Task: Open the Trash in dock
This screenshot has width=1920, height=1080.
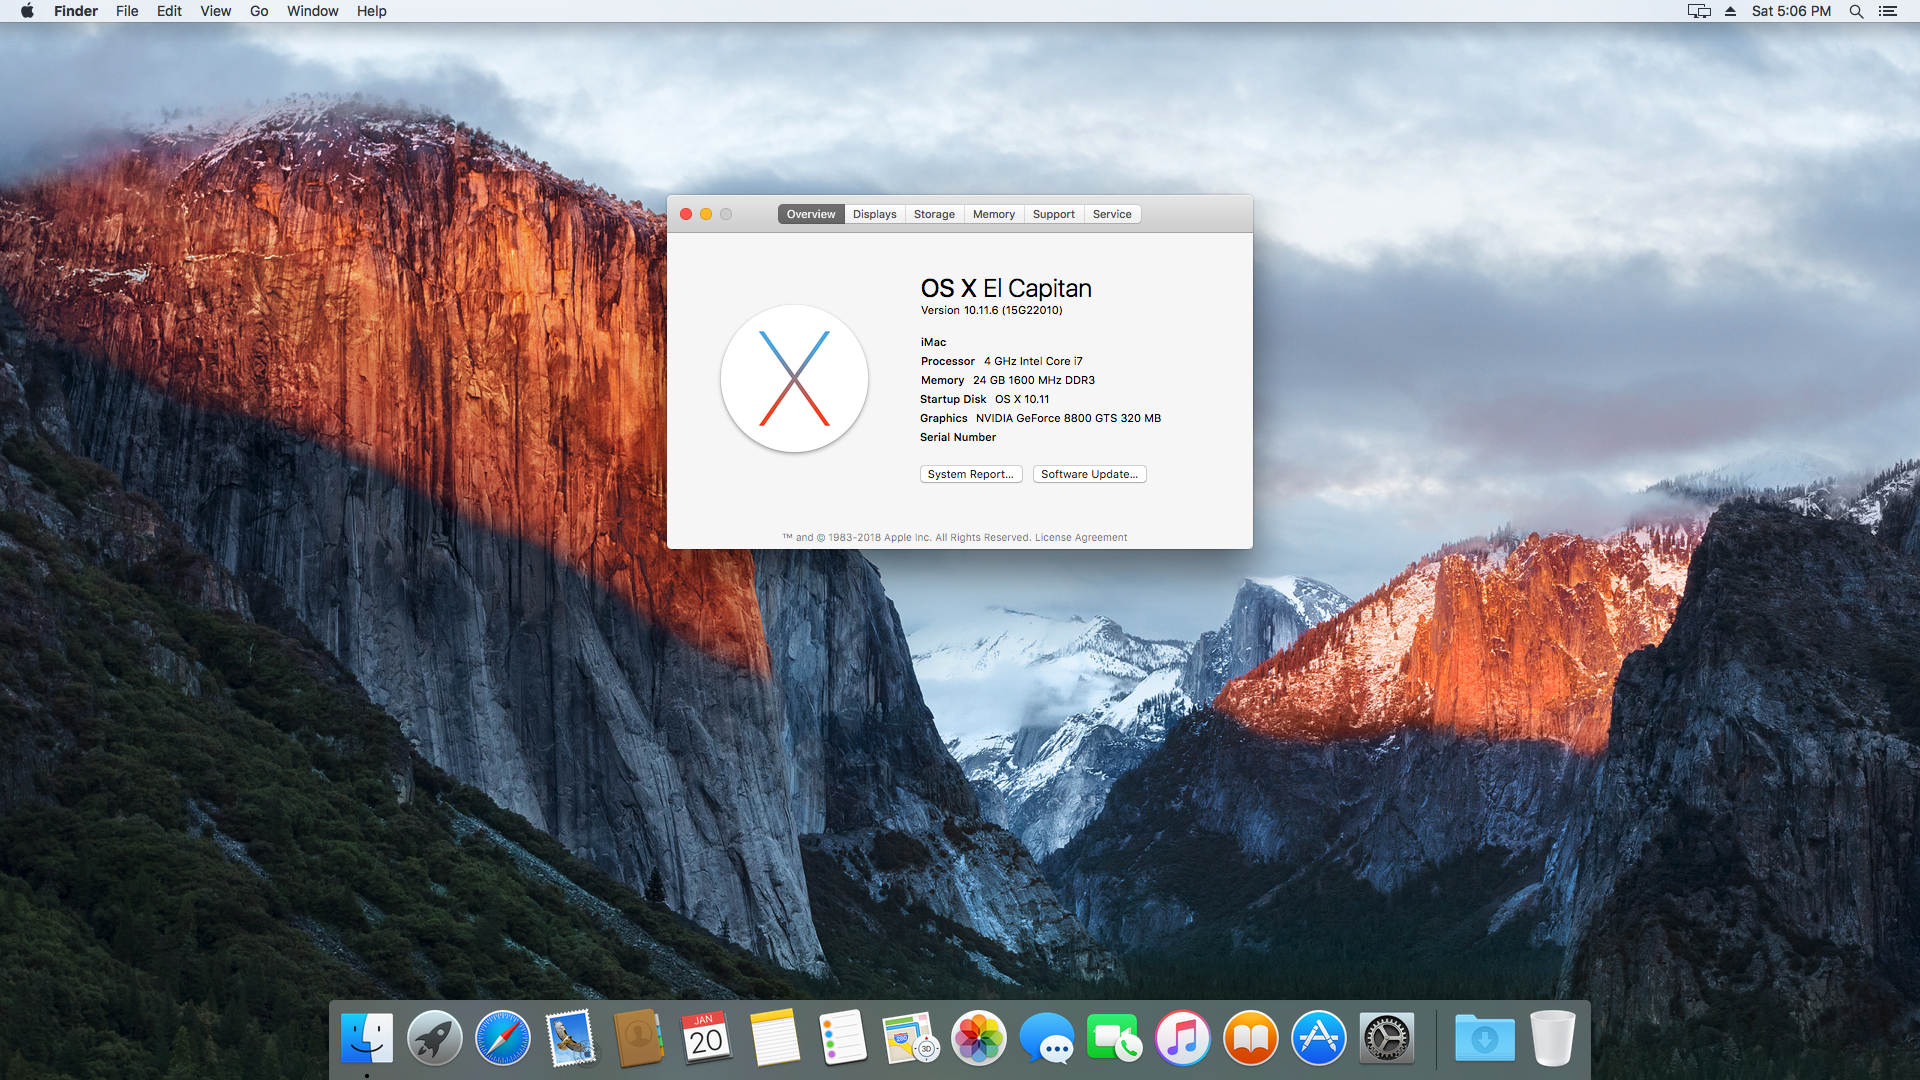Action: pyautogui.click(x=1552, y=1038)
